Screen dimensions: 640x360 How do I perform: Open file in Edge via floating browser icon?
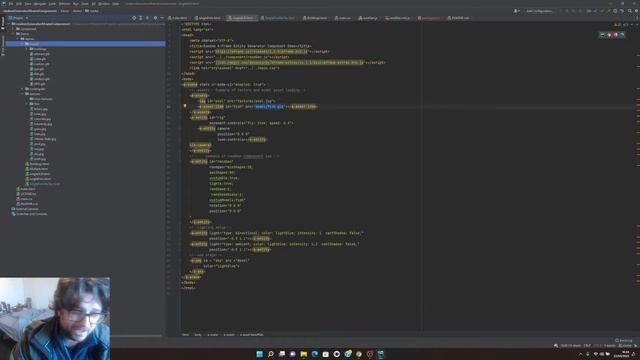622,35
